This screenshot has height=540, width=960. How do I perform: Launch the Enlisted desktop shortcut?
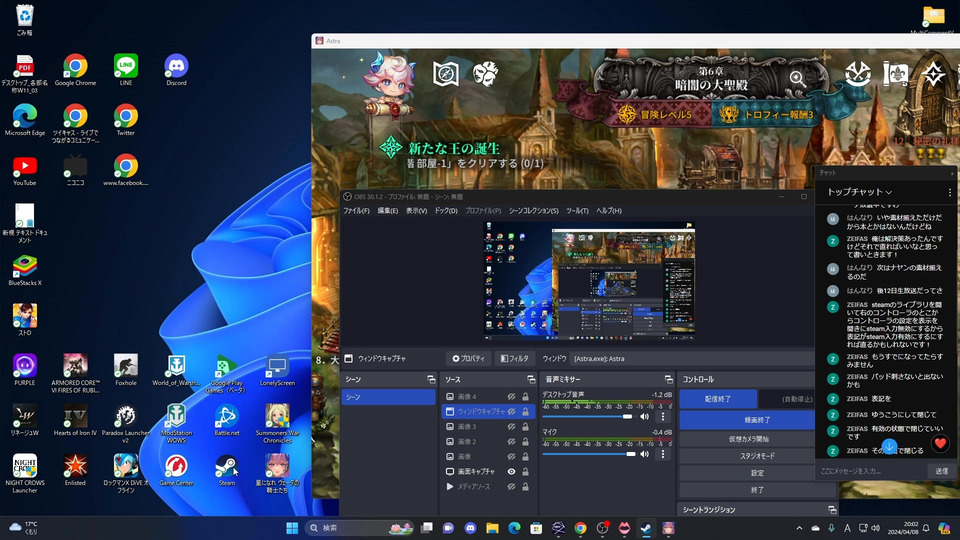click(x=75, y=470)
